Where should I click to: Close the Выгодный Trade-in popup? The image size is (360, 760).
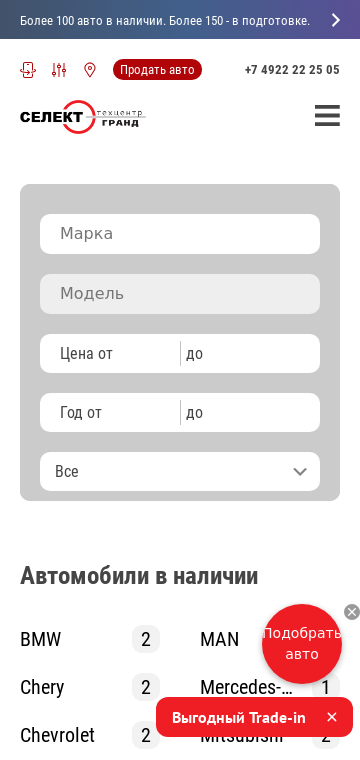point(332,717)
